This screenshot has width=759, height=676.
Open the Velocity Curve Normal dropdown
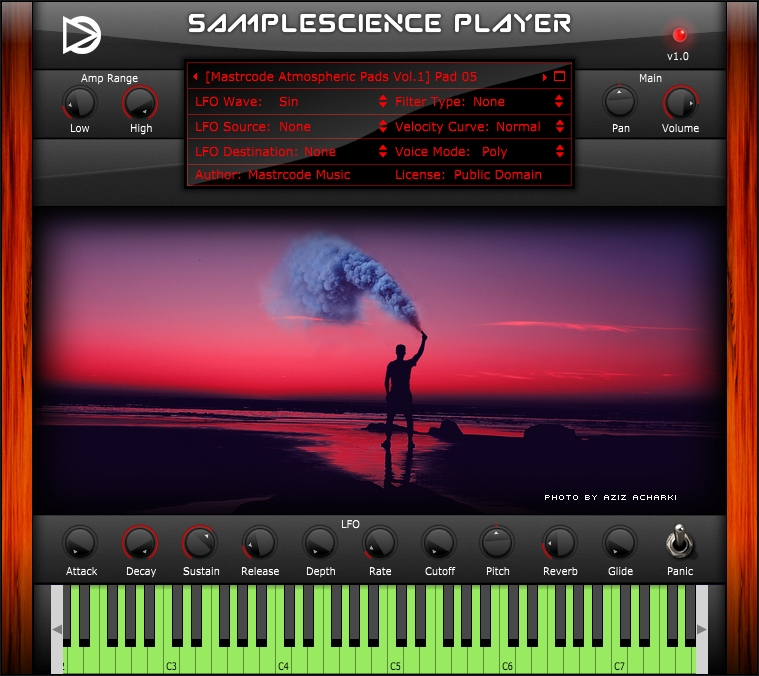pos(518,127)
